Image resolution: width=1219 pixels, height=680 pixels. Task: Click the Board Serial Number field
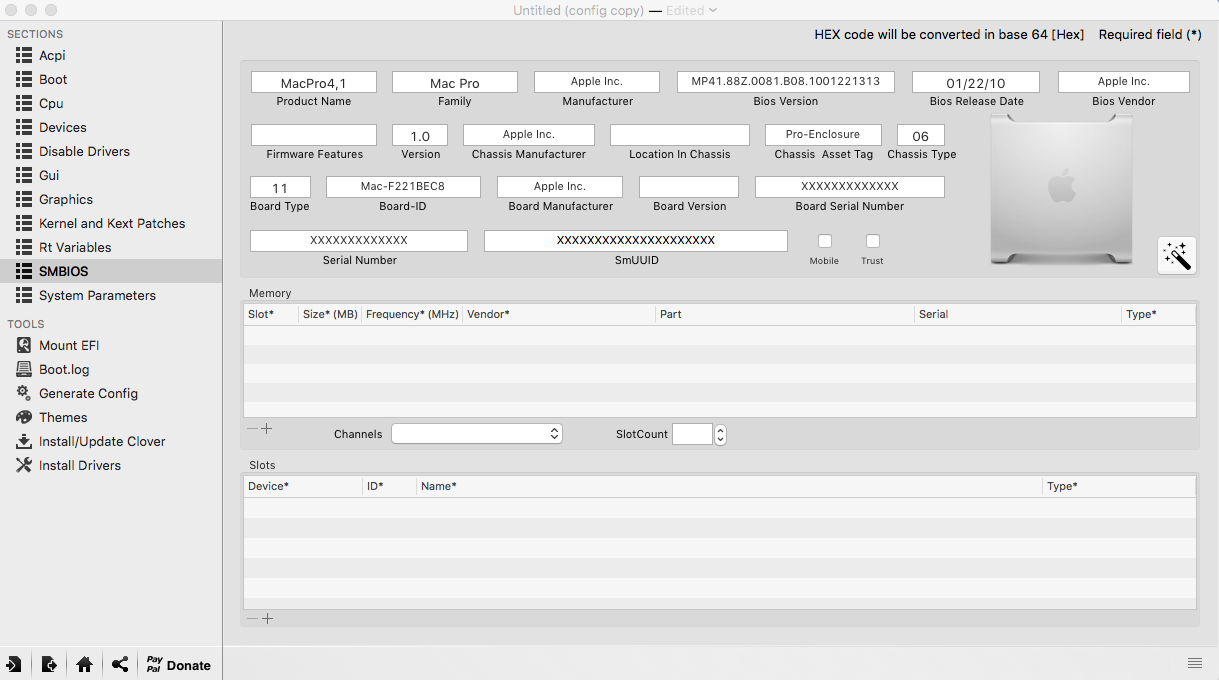[850, 187]
